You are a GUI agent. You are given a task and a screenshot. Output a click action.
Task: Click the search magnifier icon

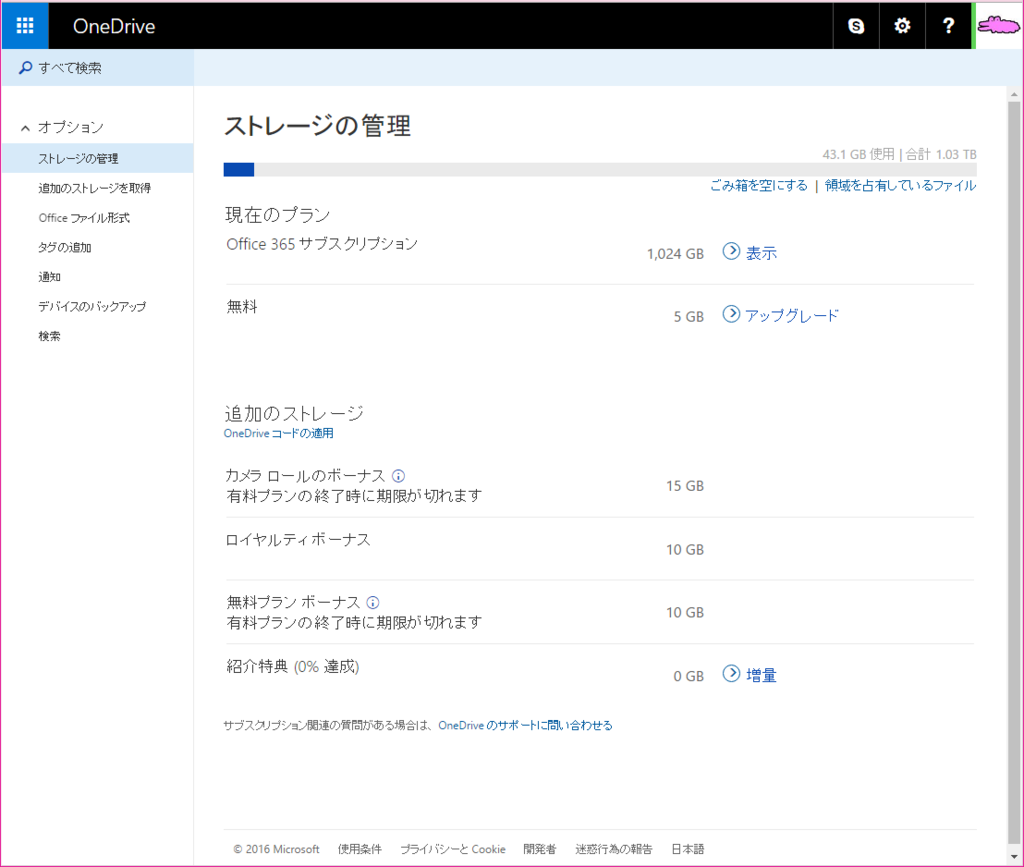(x=25, y=67)
